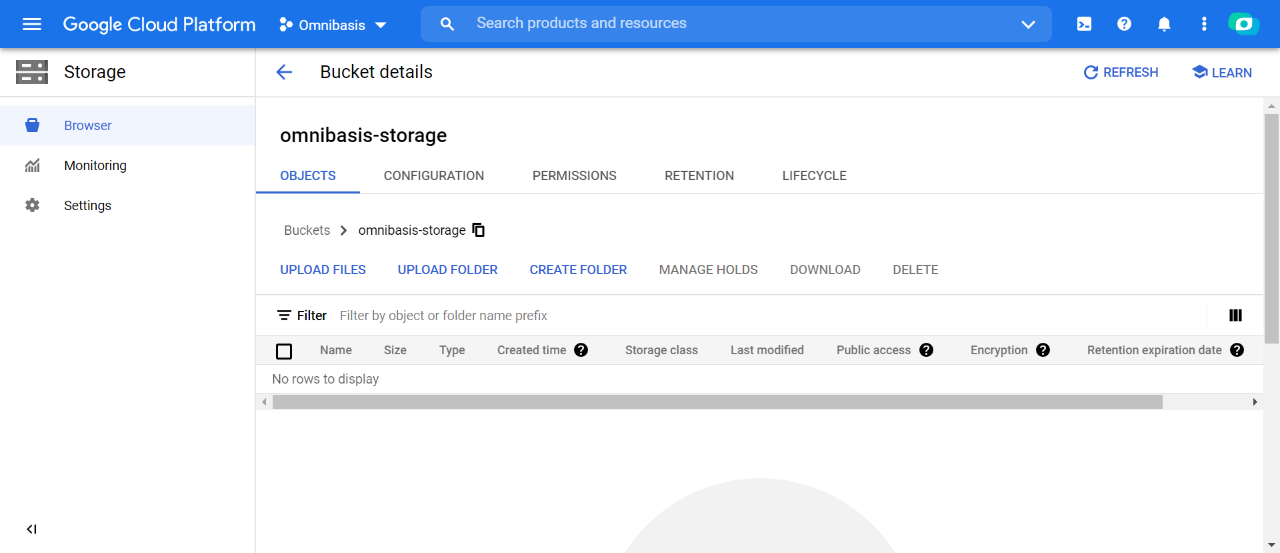Image resolution: width=1280 pixels, height=553 pixels.
Task: Click the Storage class column header
Action: [661, 350]
